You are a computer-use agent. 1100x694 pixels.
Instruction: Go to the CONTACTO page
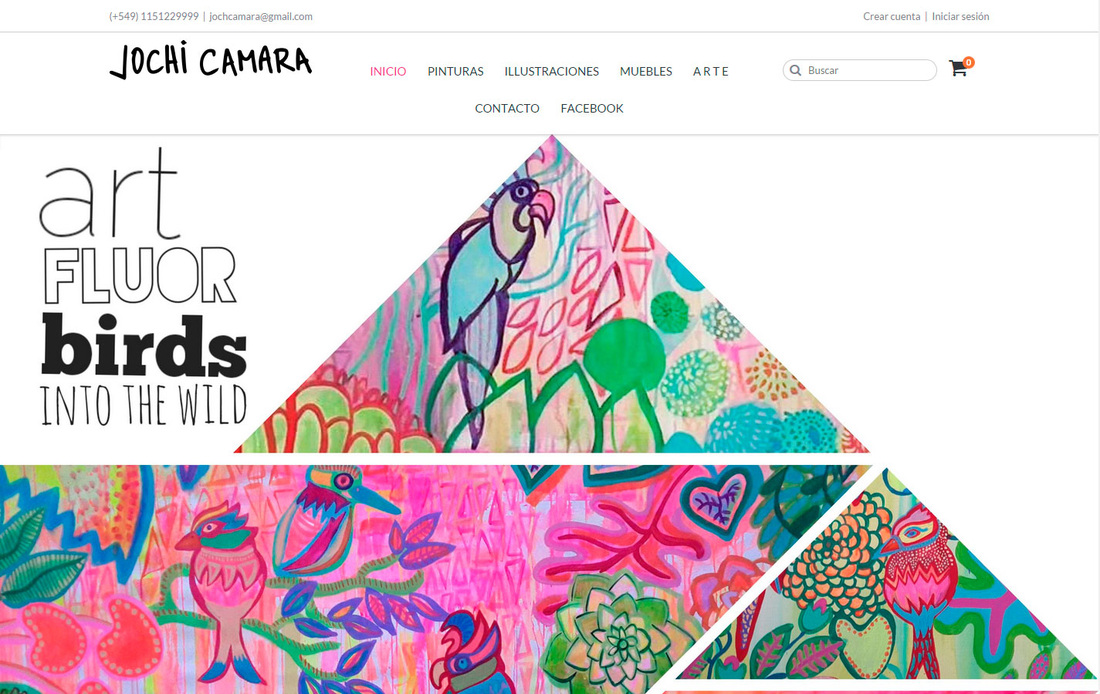507,109
